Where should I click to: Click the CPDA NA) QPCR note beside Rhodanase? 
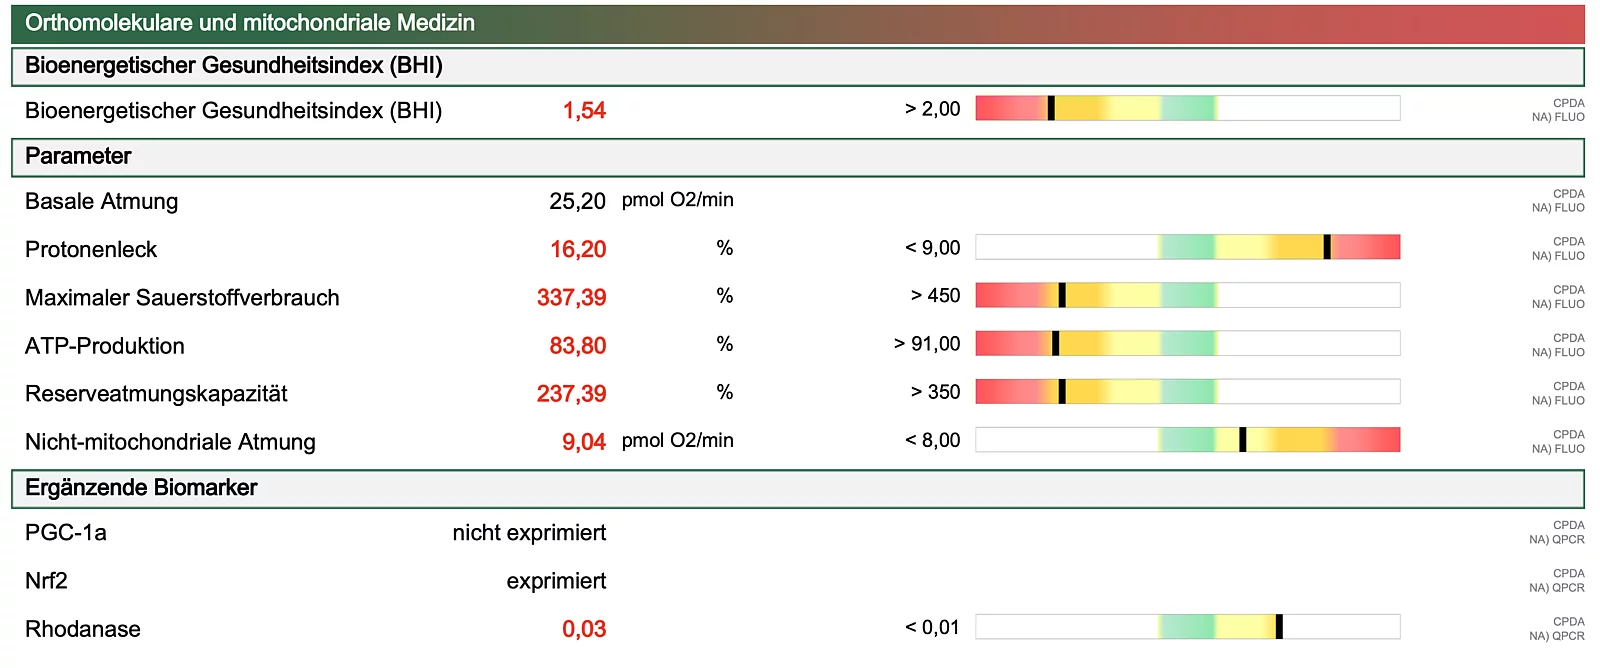pyautogui.click(x=1557, y=629)
